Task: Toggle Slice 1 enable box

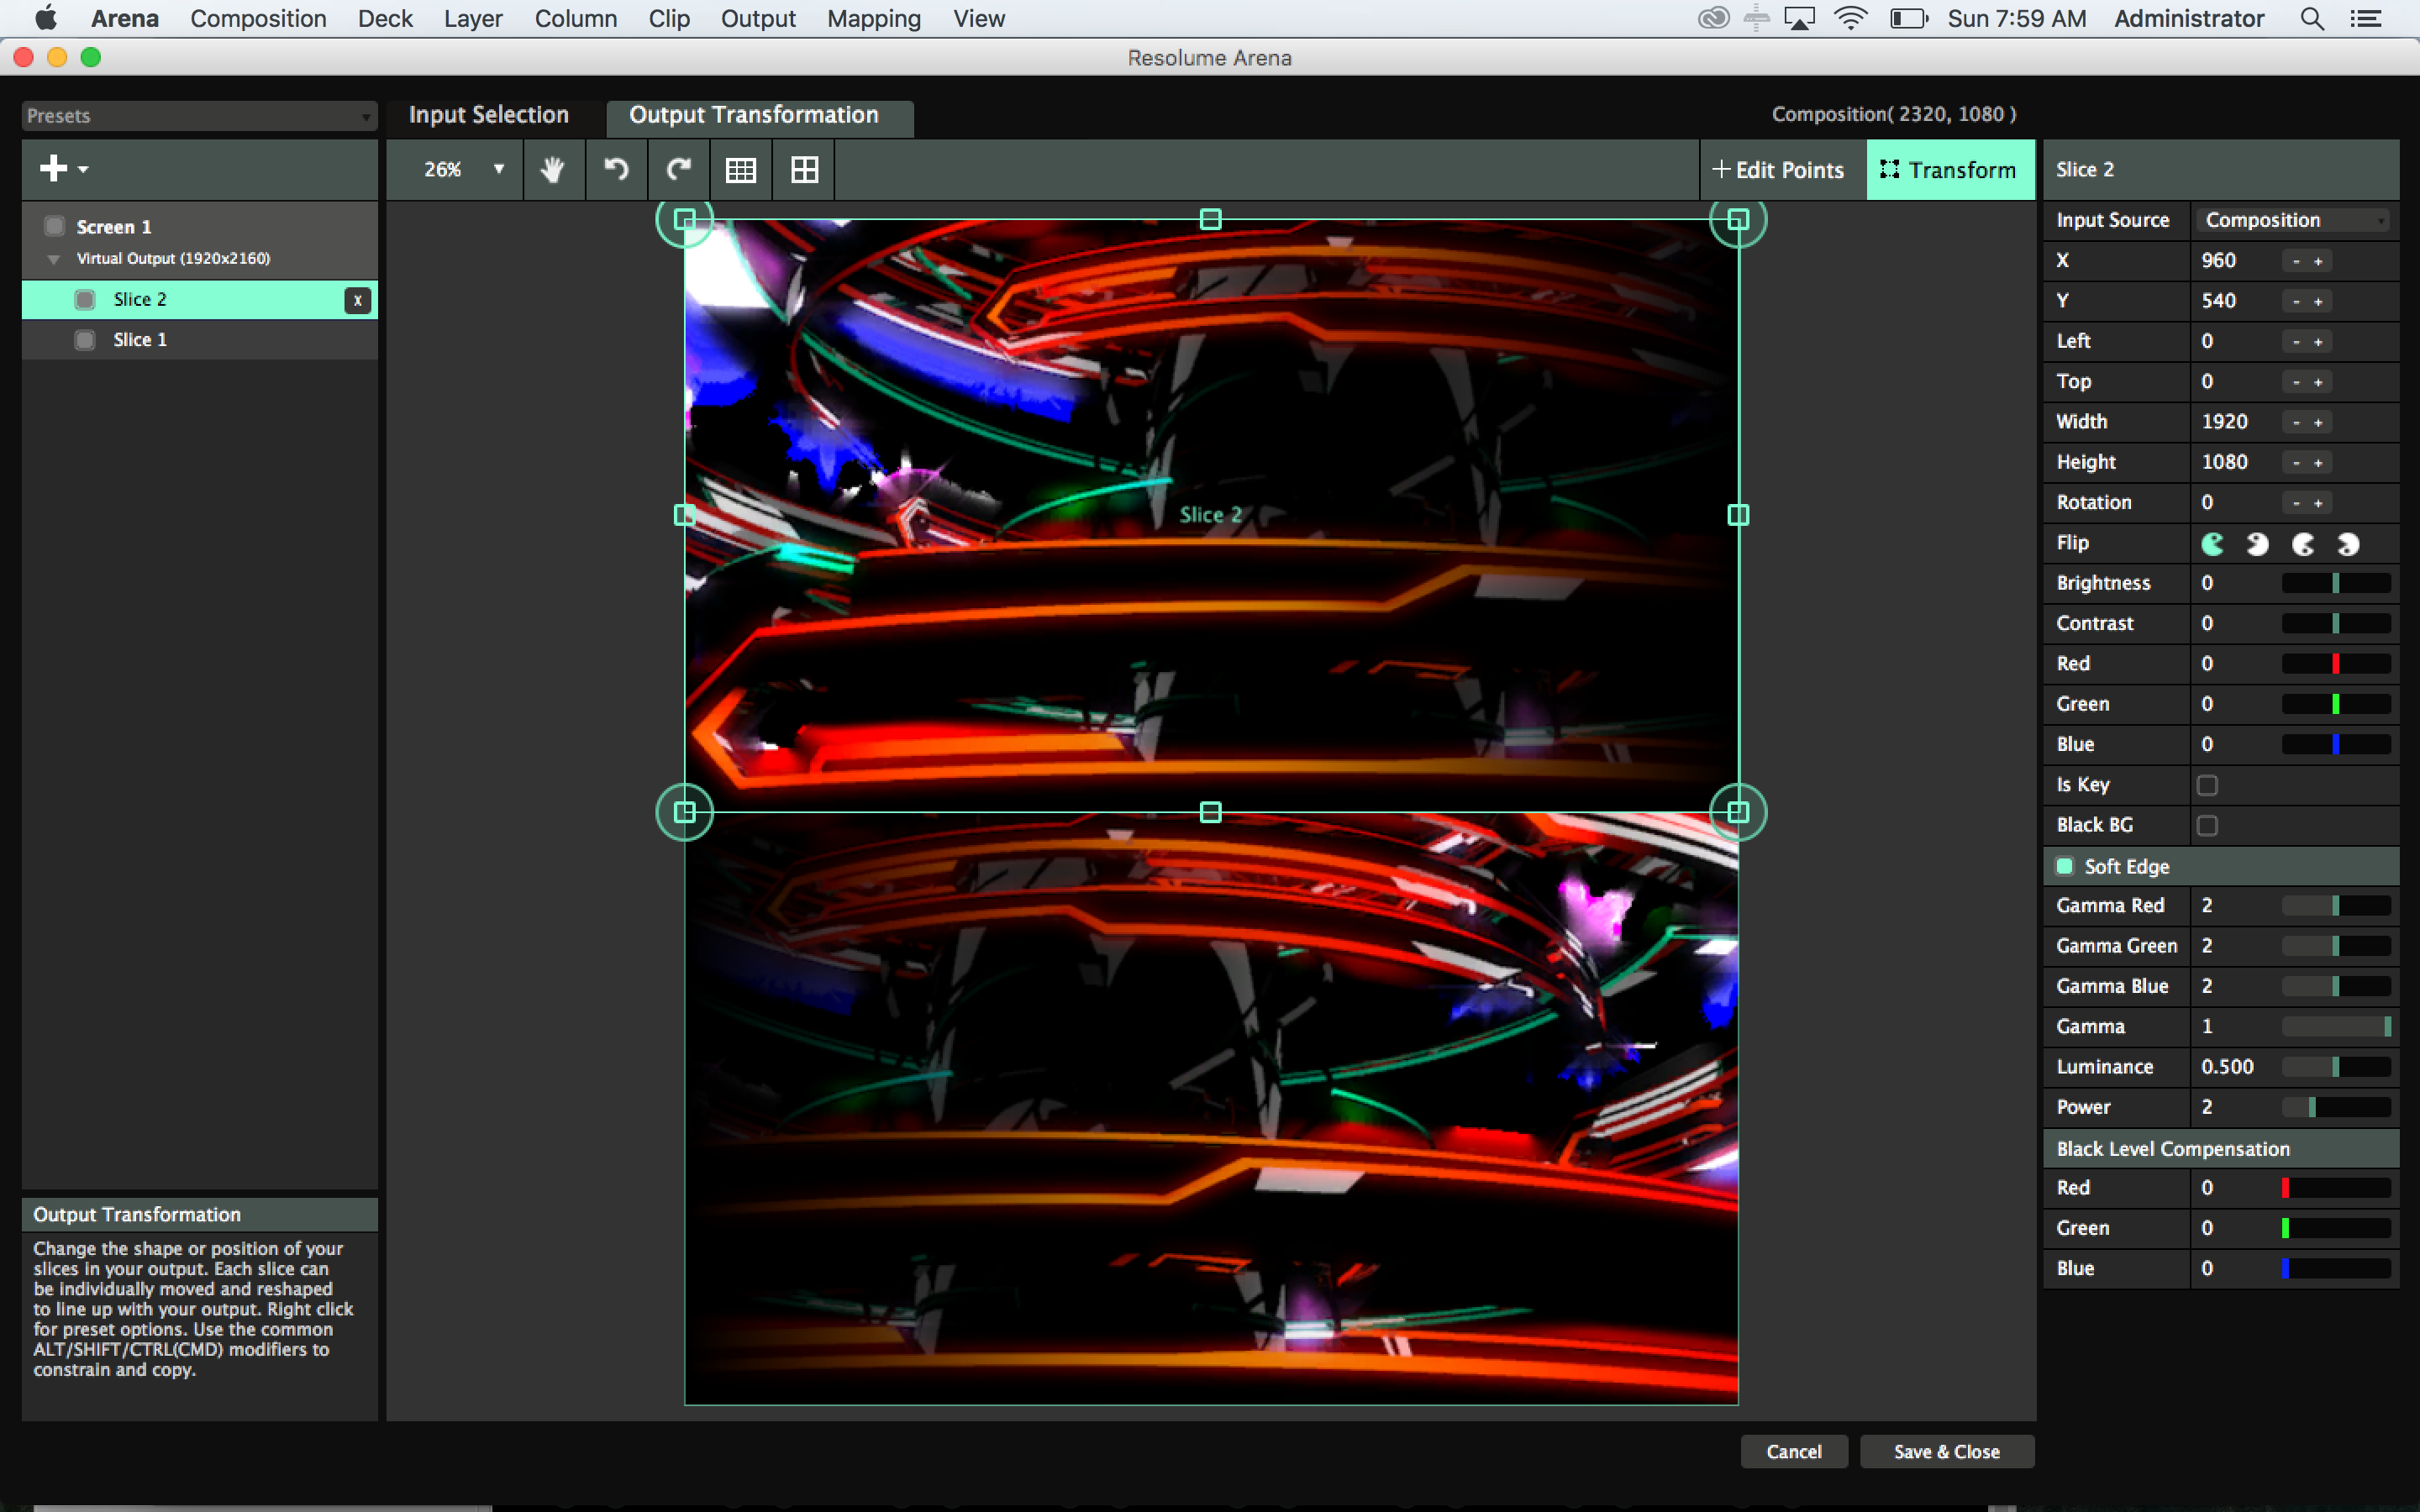Action: pos(85,340)
